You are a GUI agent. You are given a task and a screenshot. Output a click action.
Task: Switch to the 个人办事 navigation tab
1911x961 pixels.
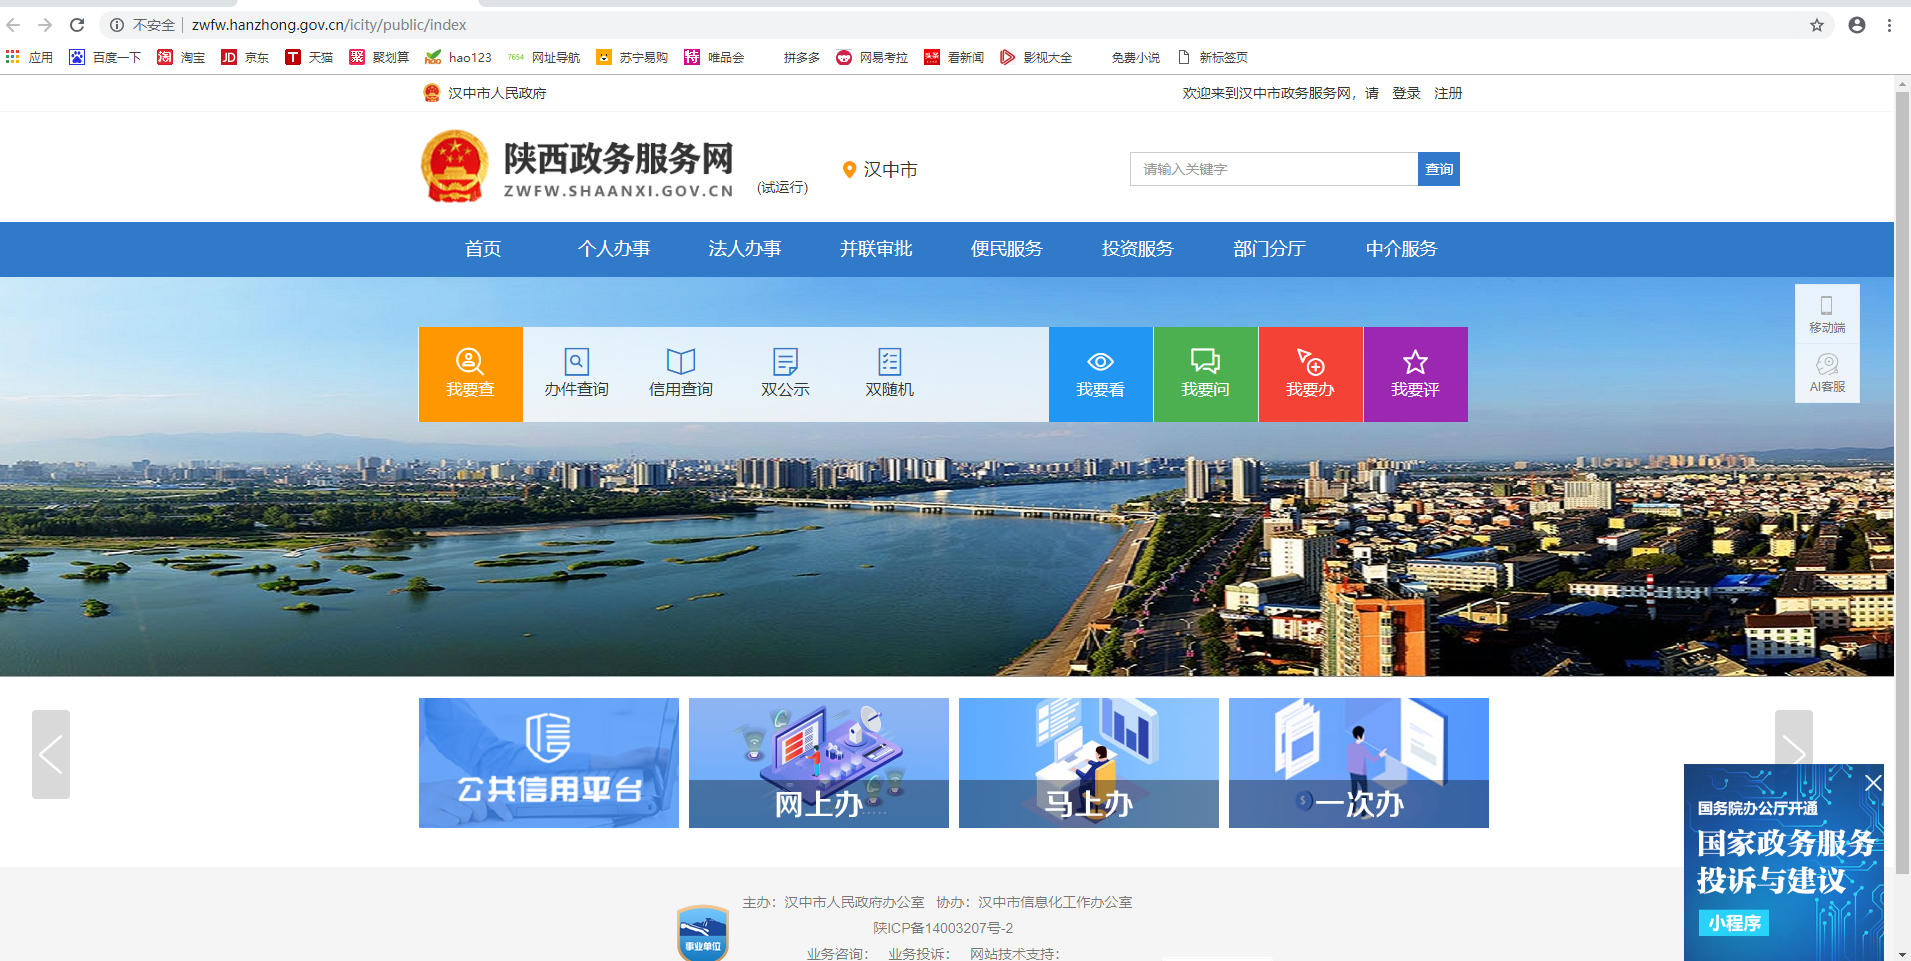(614, 249)
